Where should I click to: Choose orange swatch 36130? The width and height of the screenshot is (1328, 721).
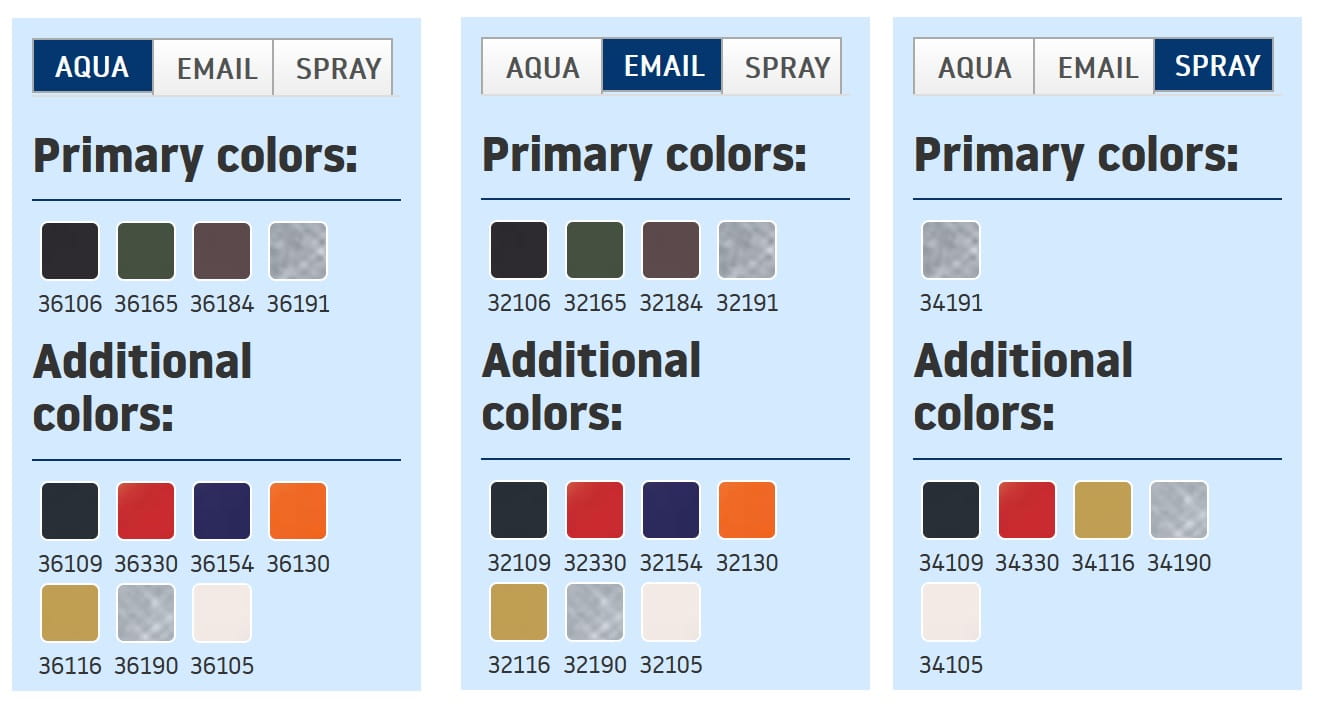(298, 511)
